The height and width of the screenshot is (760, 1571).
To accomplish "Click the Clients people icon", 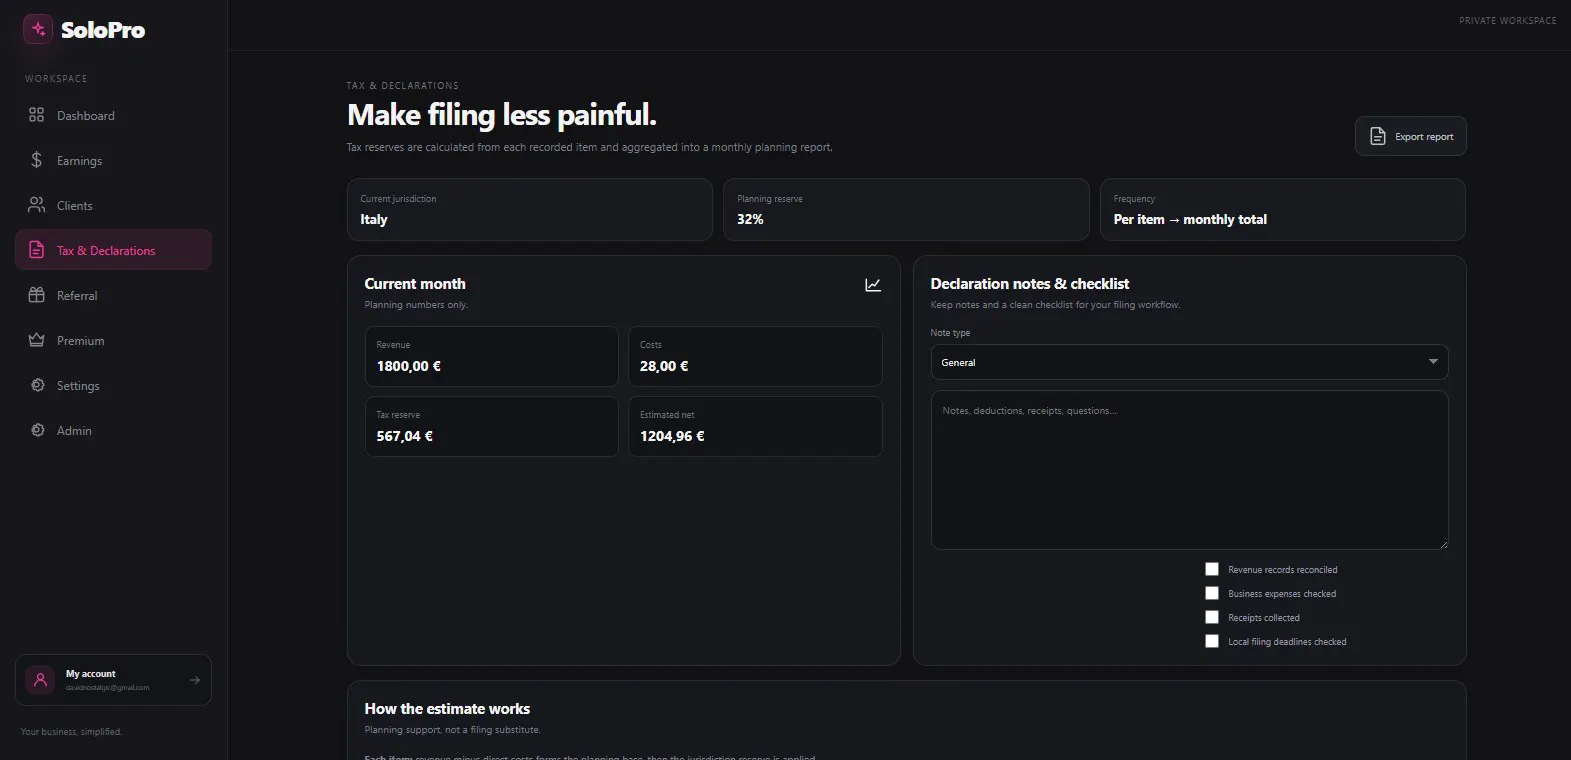I will coord(37,205).
